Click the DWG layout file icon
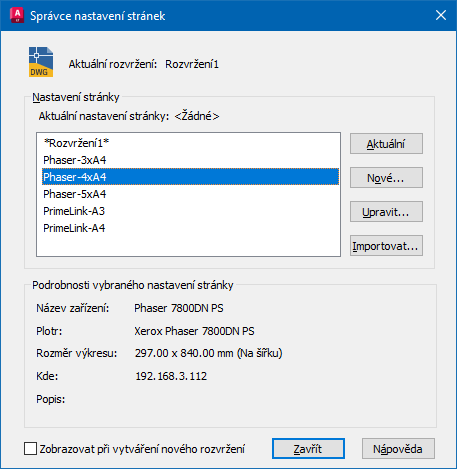457x469 pixels. [x=41, y=62]
